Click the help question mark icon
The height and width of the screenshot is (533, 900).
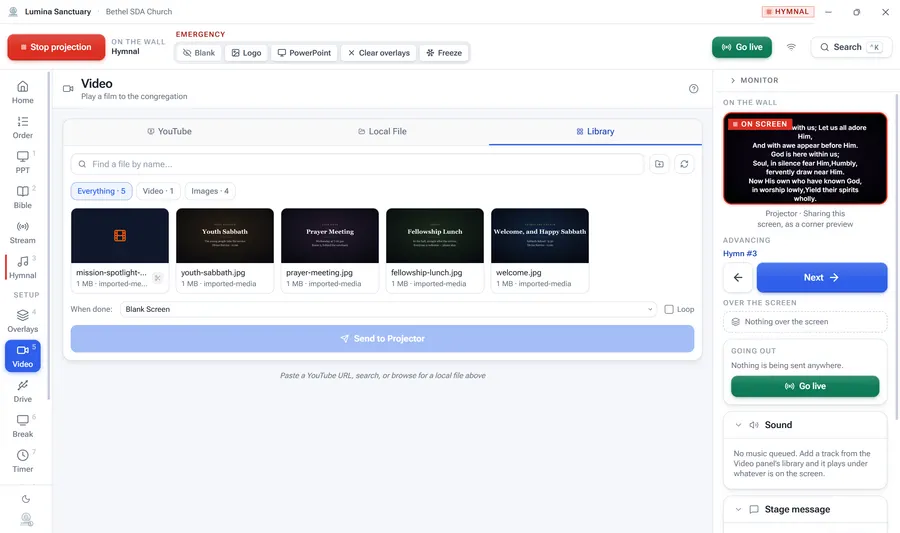[693, 88]
